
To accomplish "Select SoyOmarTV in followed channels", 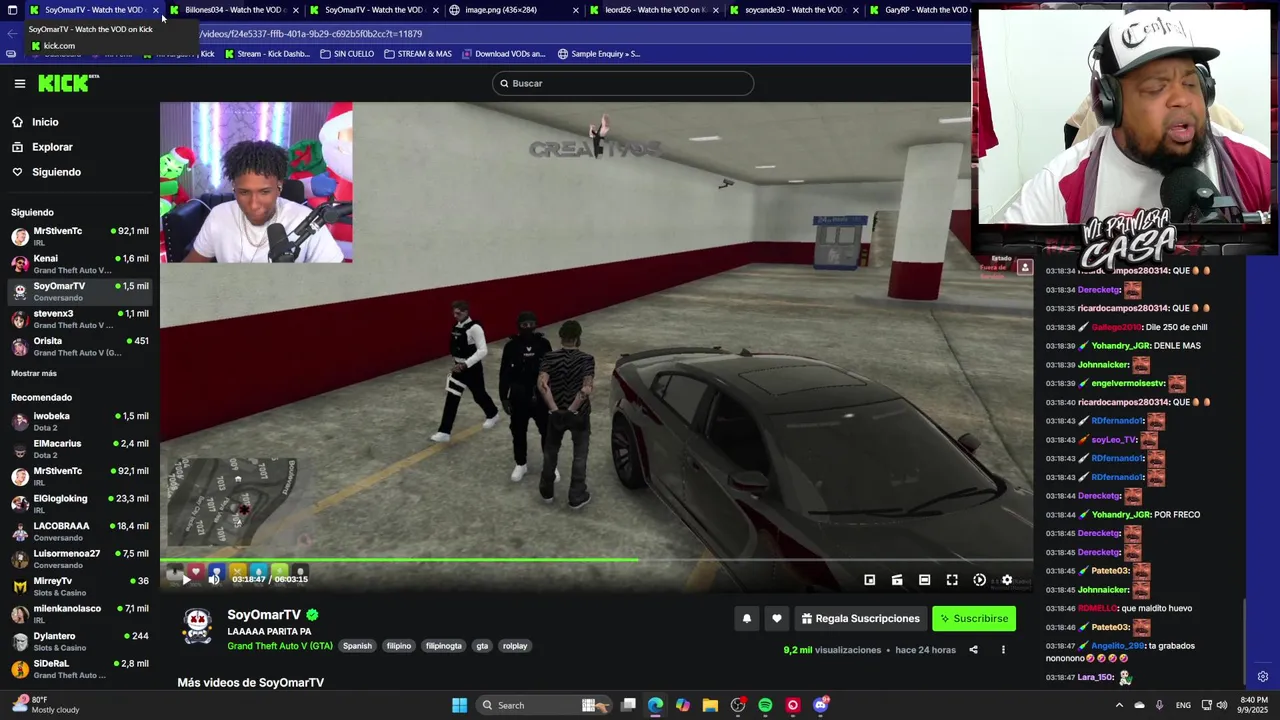I will point(80,291).
